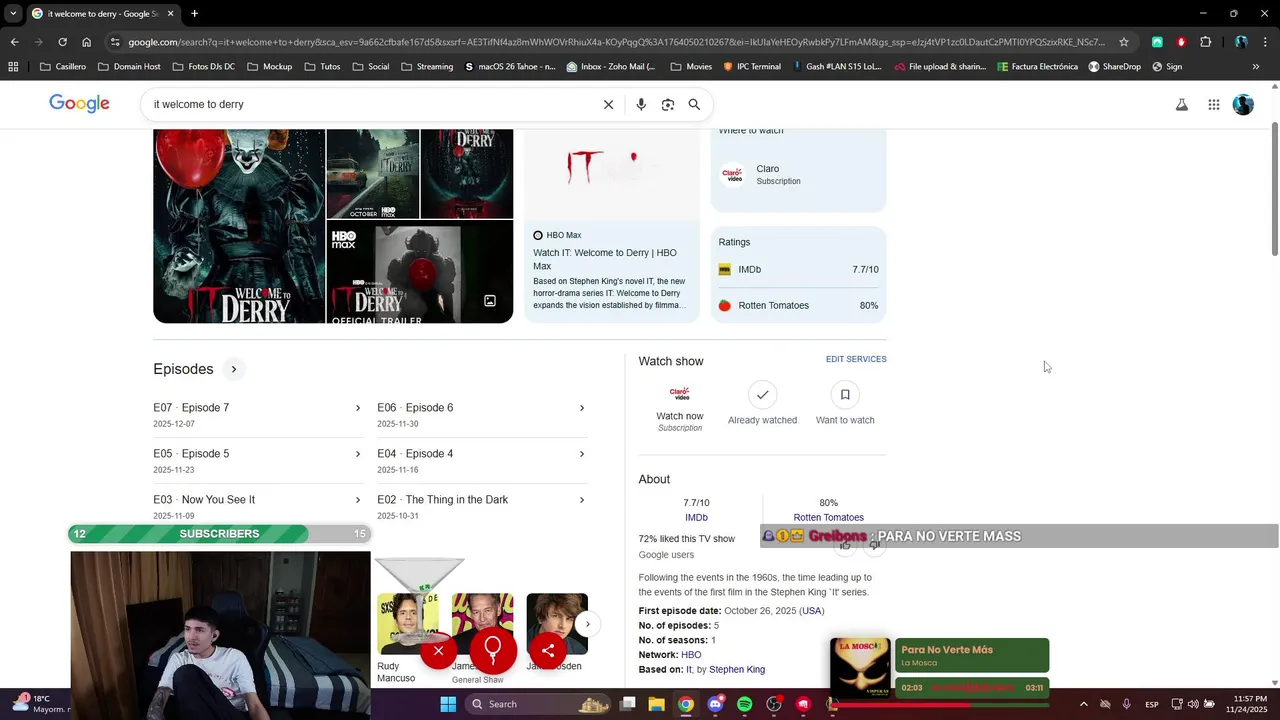Start voice search with the microphone icon
Screen dimensions: 1280x720
tap(641, 104)
